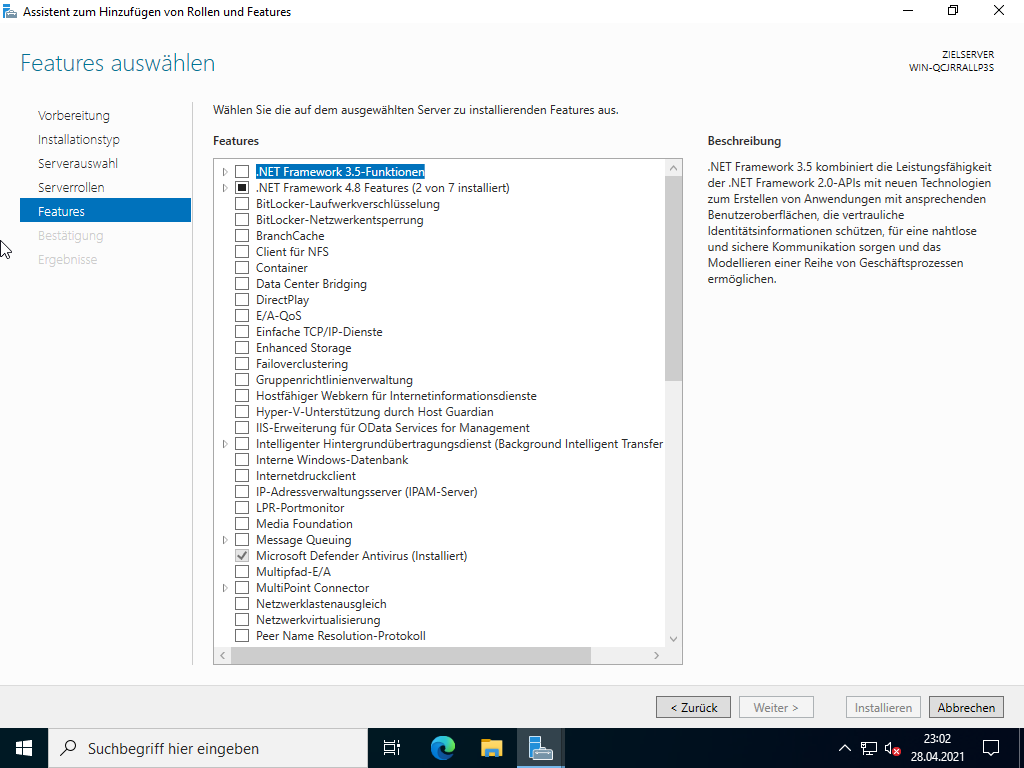1024x768 pixels.
Task: Click the horizontal scrollbar of features list
Action: (410, 656)
